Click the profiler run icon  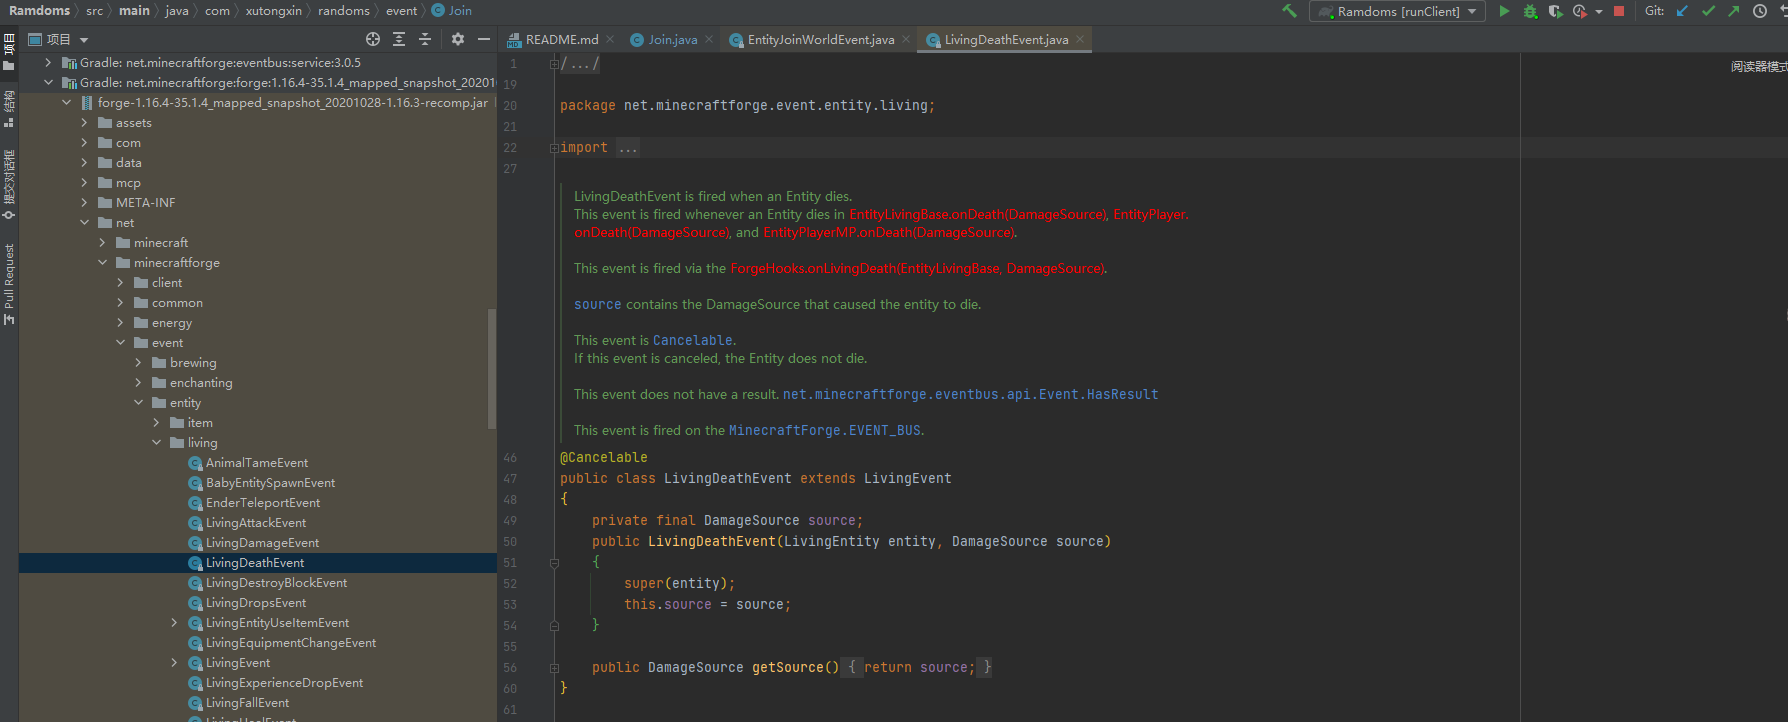[x=1580, y=11]
